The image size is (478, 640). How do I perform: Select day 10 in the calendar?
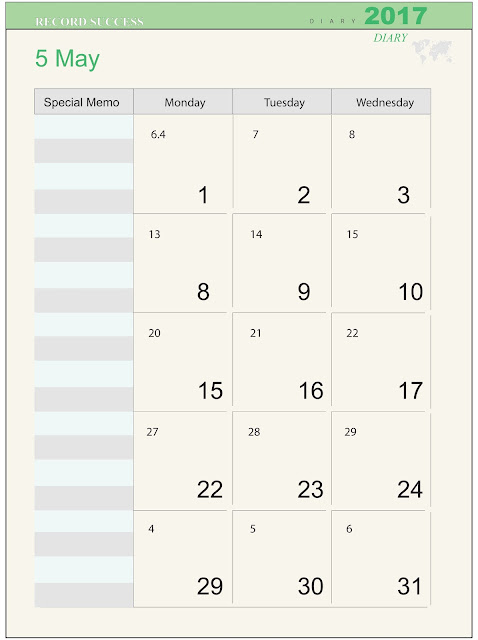tap(381, 263)
